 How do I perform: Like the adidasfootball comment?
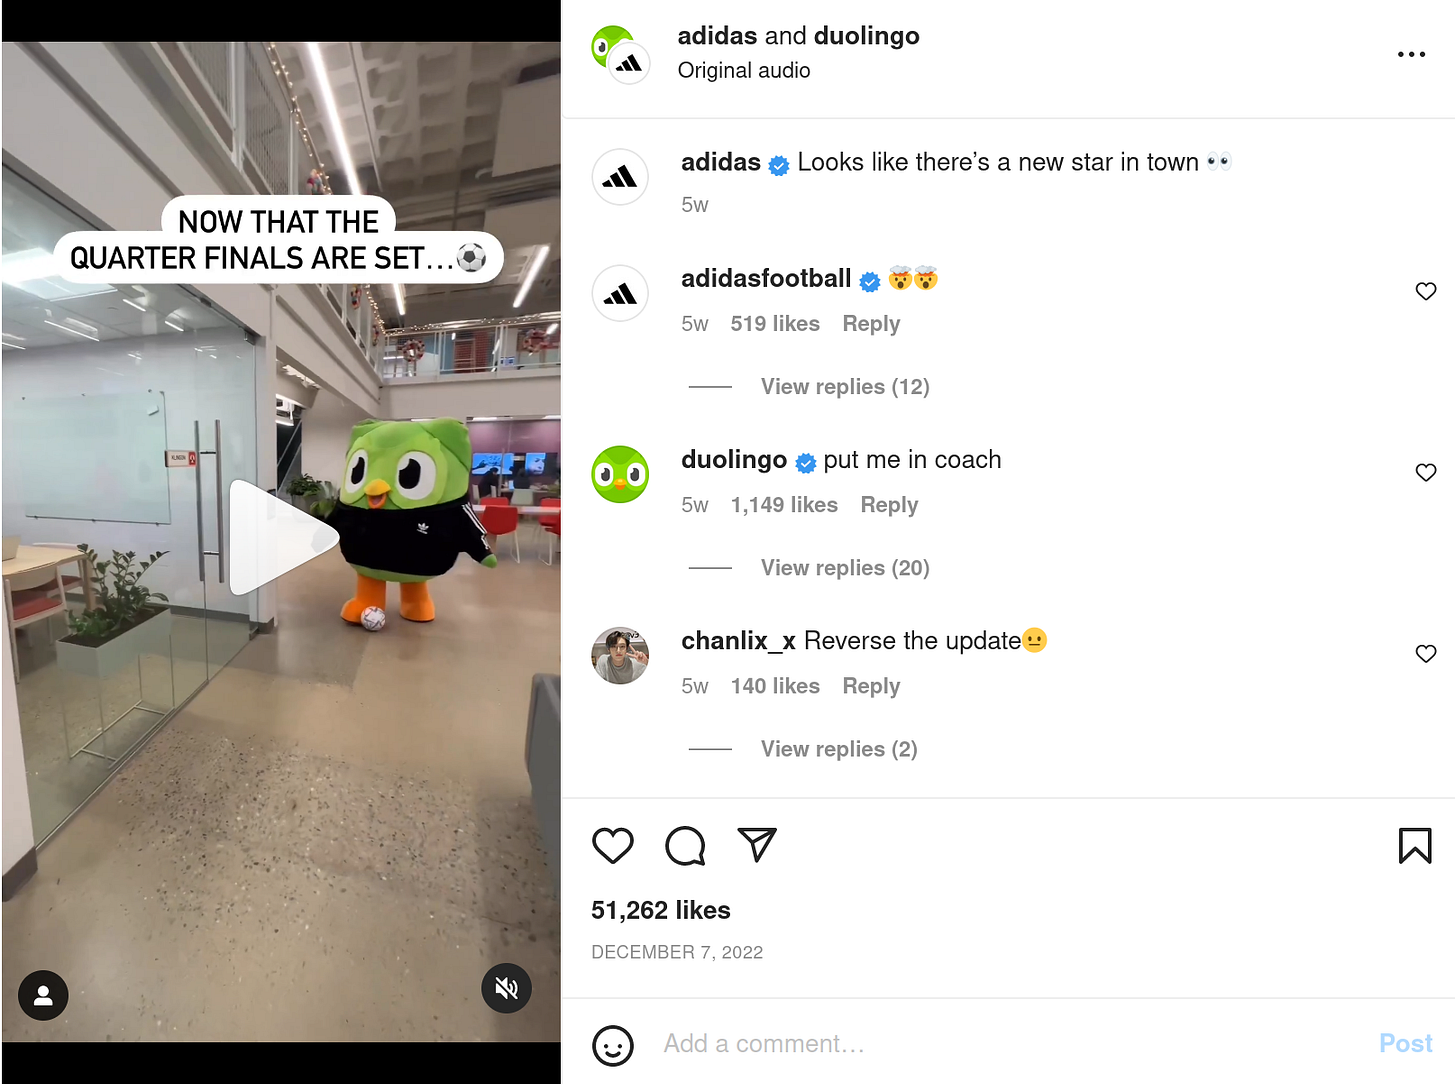[1426, 291]
